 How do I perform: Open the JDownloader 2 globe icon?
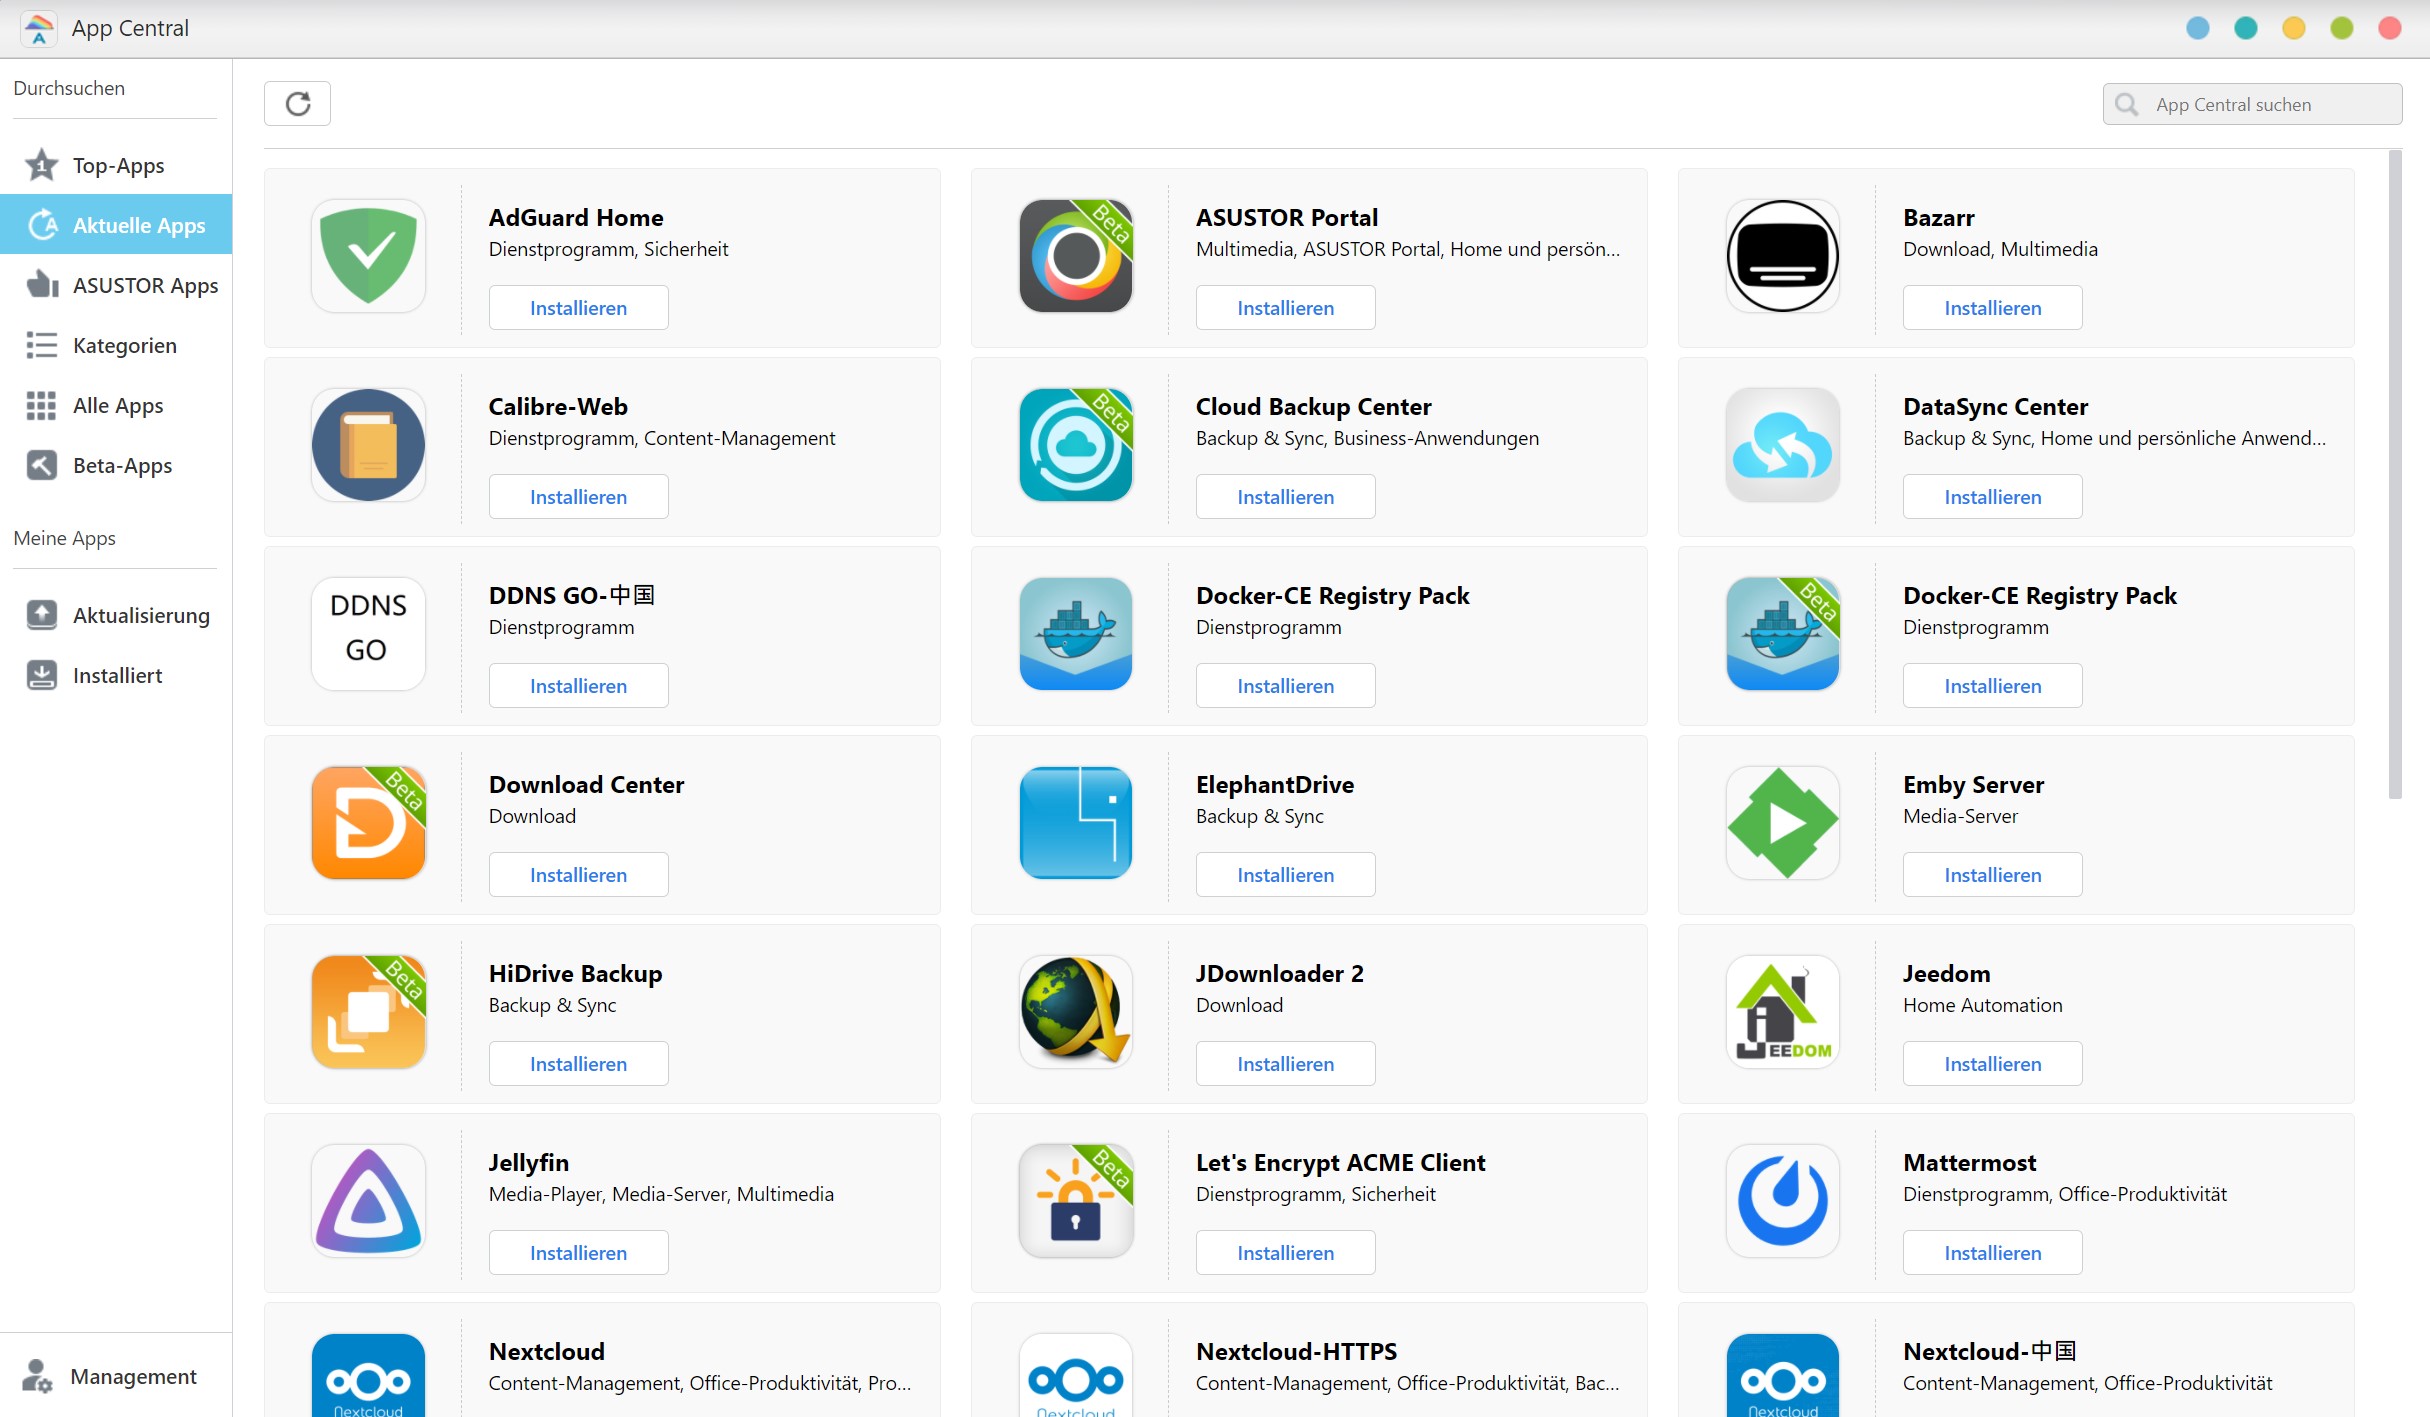(x=1075, y=1012)
